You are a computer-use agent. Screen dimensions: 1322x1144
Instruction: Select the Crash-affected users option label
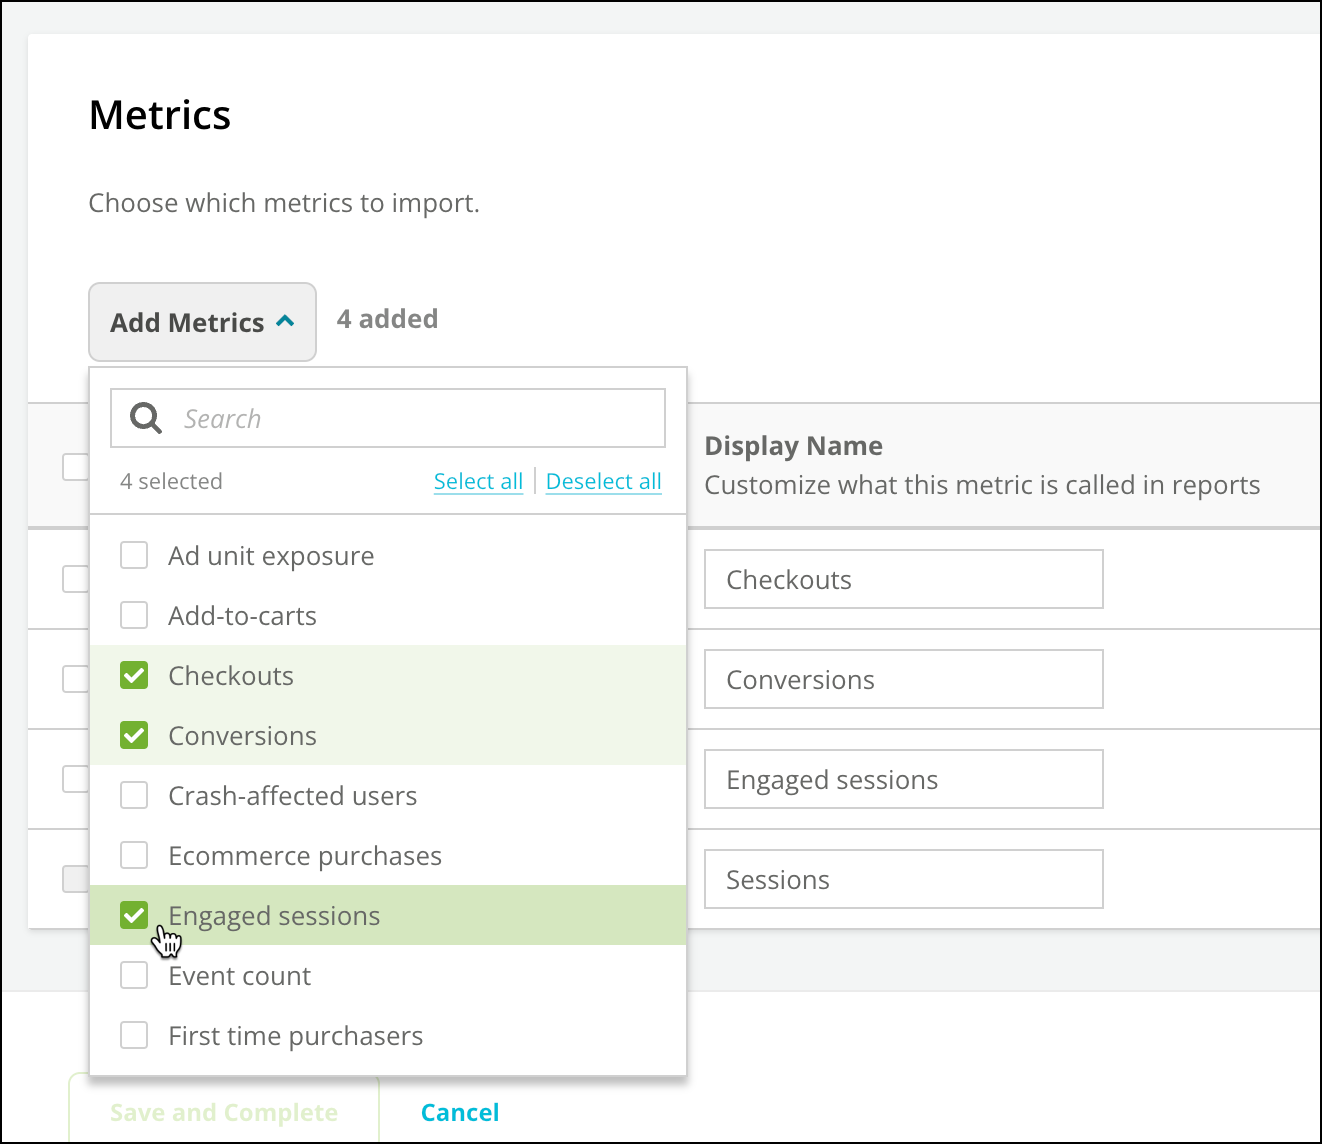tap(293, 796)
